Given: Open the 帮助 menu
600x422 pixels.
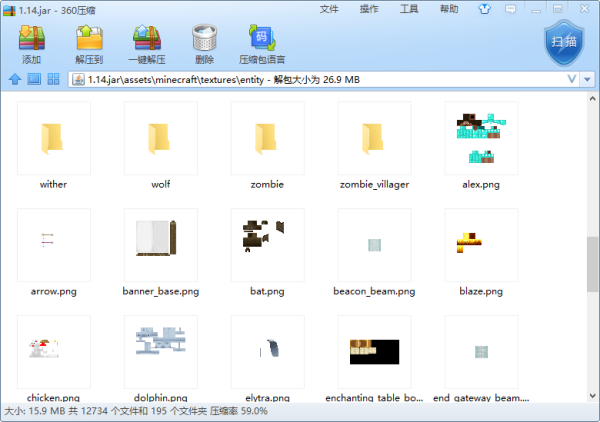Looking at the screenshot, I should tap(449, 9).
